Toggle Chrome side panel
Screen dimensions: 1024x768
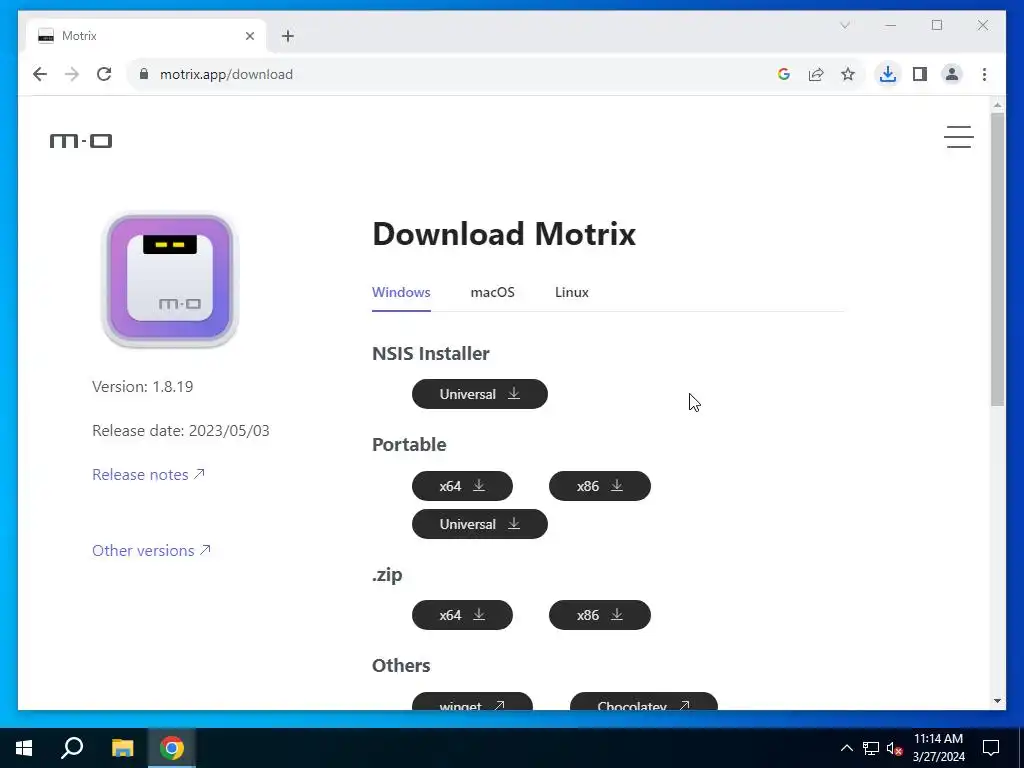[920, 74]
